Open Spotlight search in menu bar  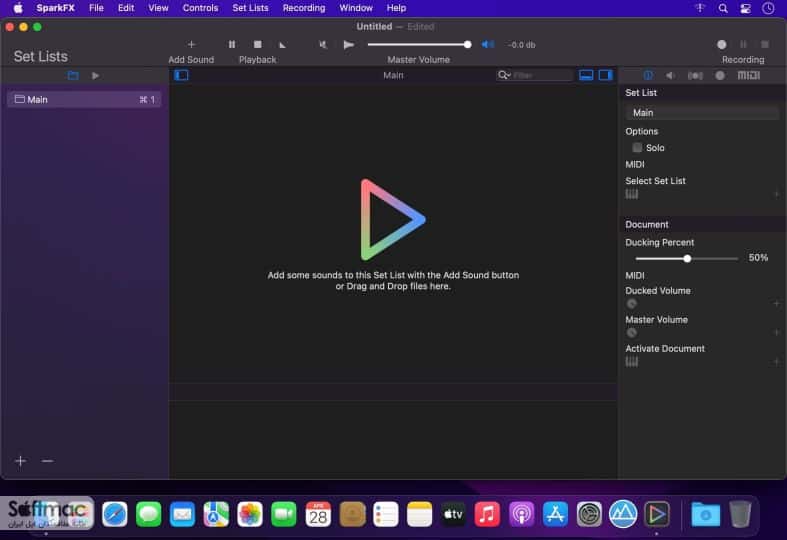click(723, 8)
